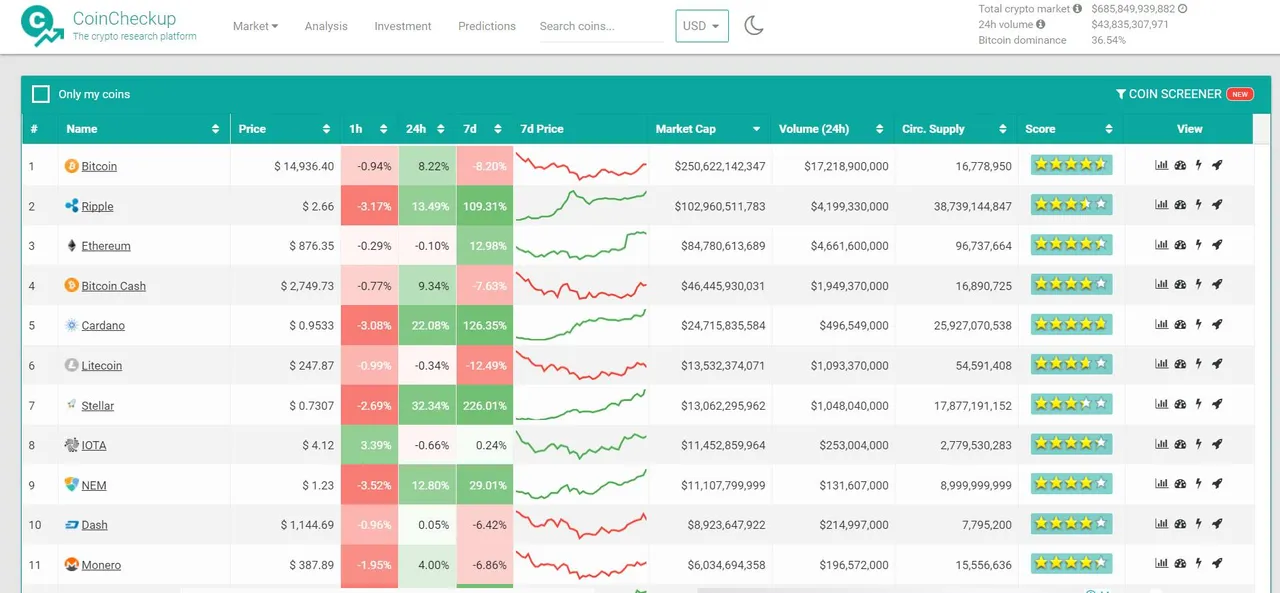The height and width of the screenshot is (593, 1280).
Task: Click the lightning bolt icon in the Cardano row
Action: click(x=1198, y=324)
